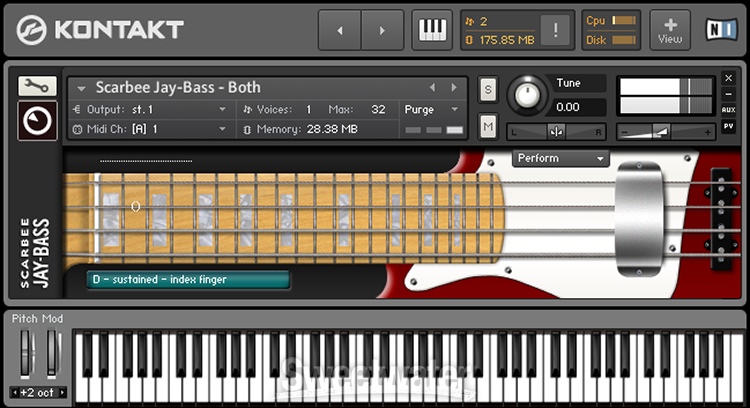Click the exclamation panic button
This screenshot has height=408, width=750.
(555, 31)
